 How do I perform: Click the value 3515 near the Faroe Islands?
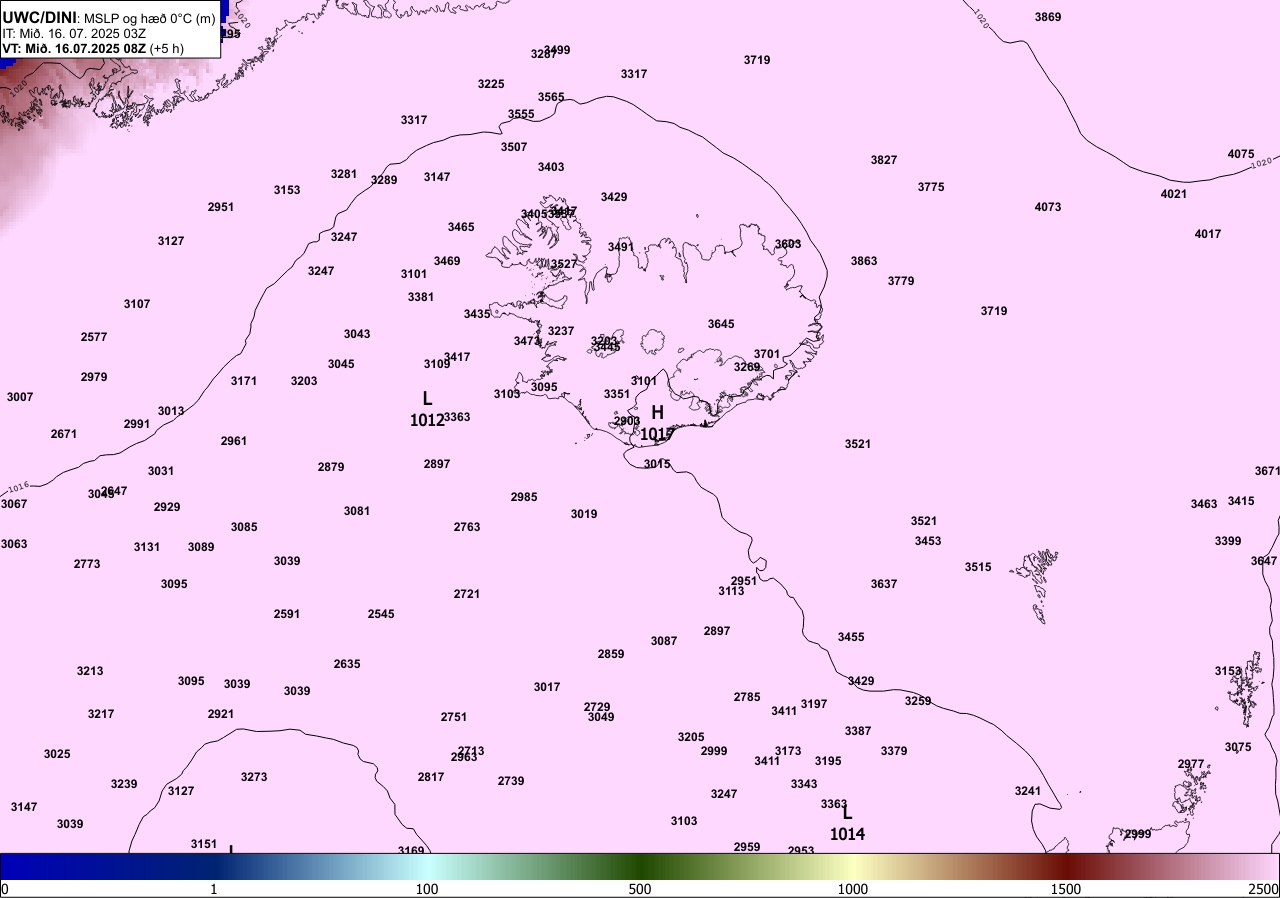click(978, 567)
